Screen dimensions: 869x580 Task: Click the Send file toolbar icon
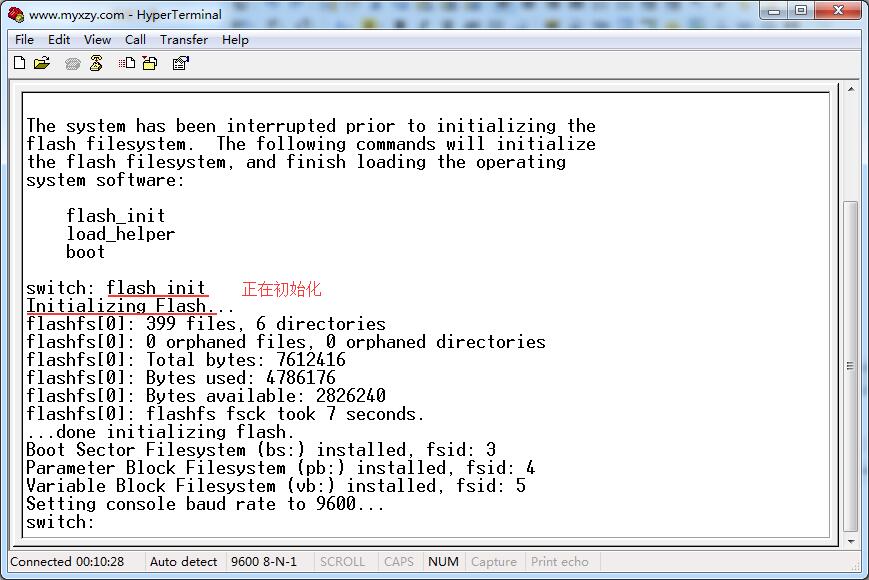tap(127, 63)
